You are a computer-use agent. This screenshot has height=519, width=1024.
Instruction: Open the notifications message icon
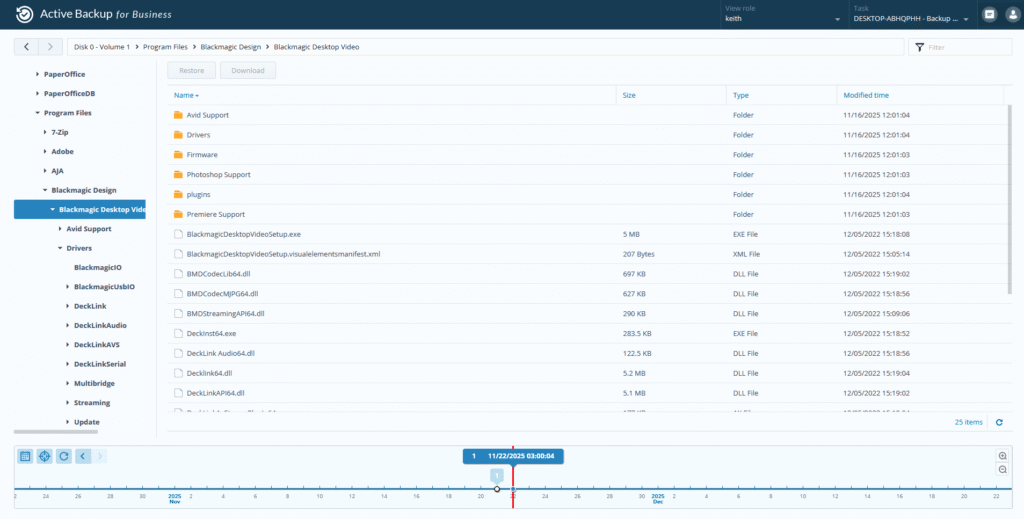[x=989, y=15]
